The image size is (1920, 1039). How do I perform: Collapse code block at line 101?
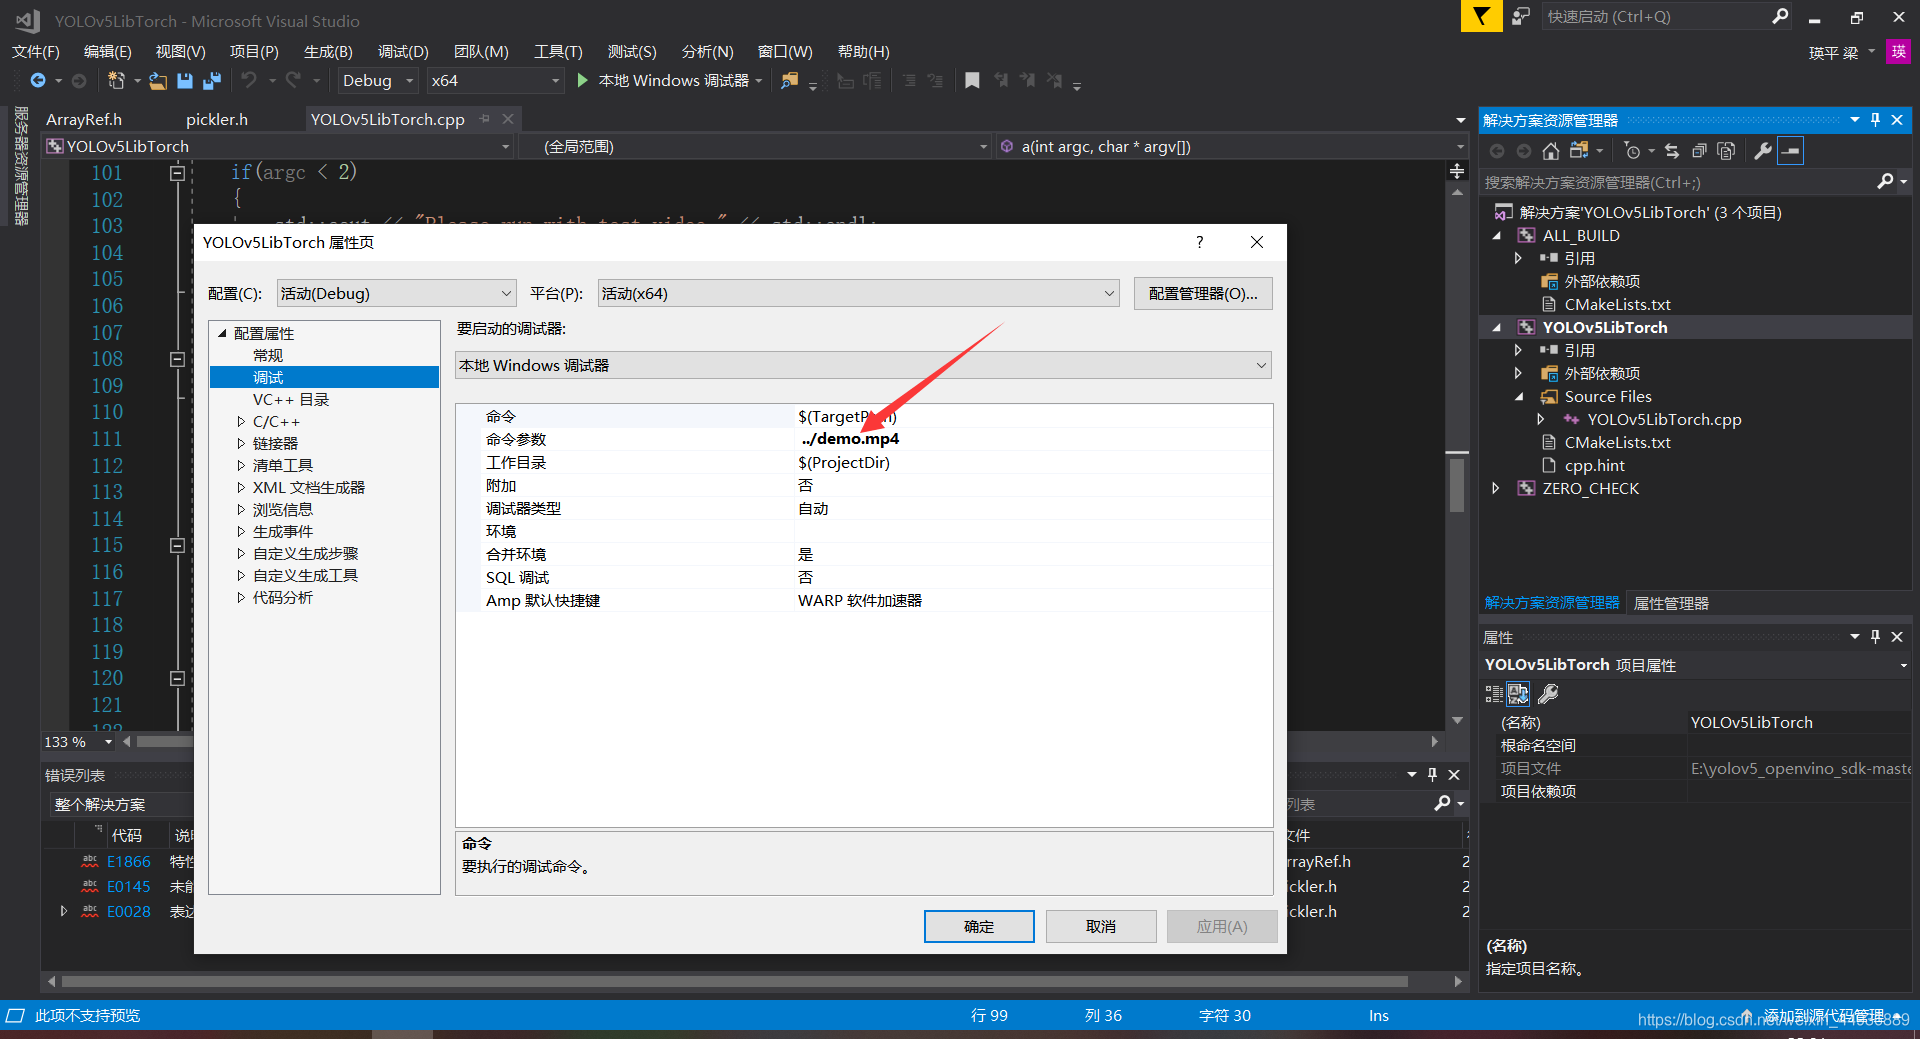click(x=177, y=173)
